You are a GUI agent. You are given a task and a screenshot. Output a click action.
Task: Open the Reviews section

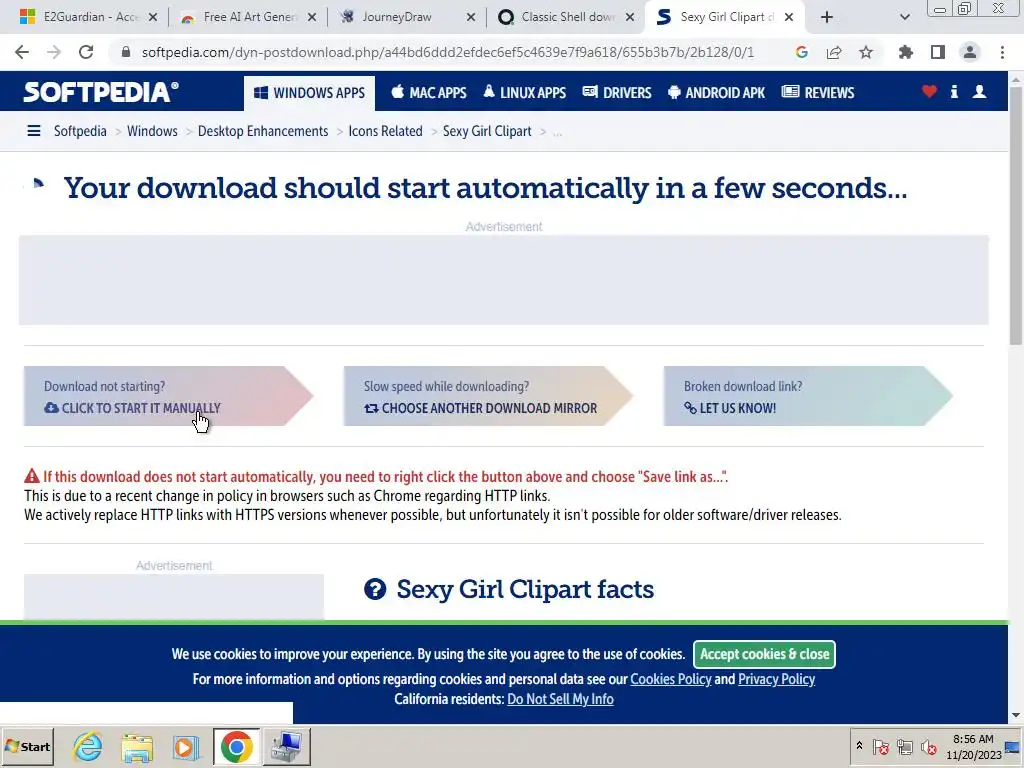tap(818, 93)
